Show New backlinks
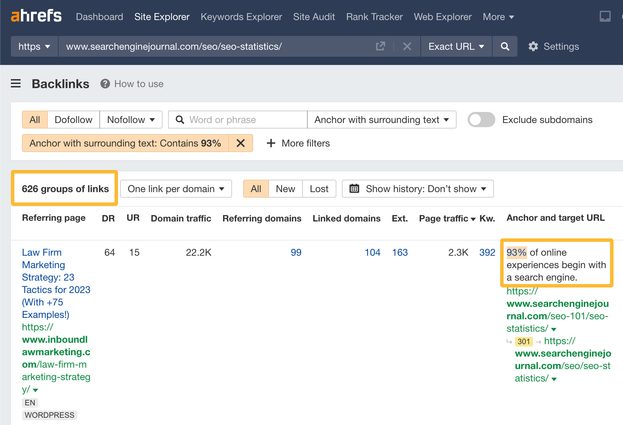The height and width of the screenshot is (425, 623). click(285, 189)
